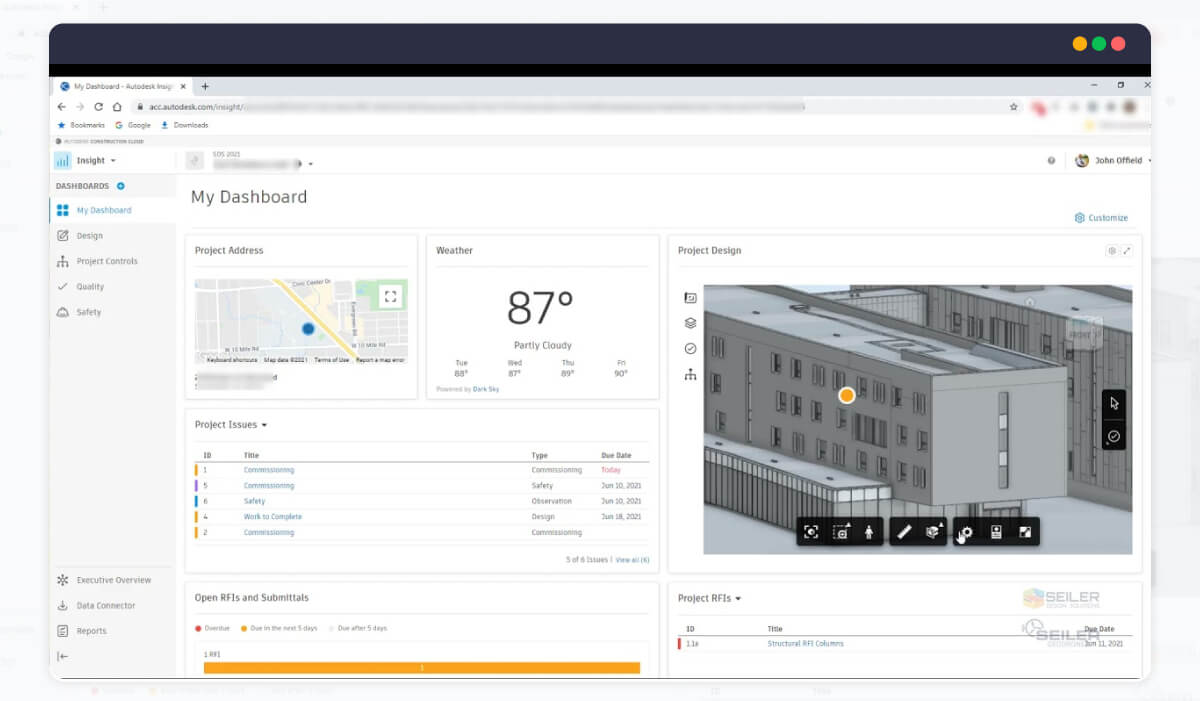Switch to the Quality dashboard
The height and width of the screenshot is (701, 1200).
[88, 286]
